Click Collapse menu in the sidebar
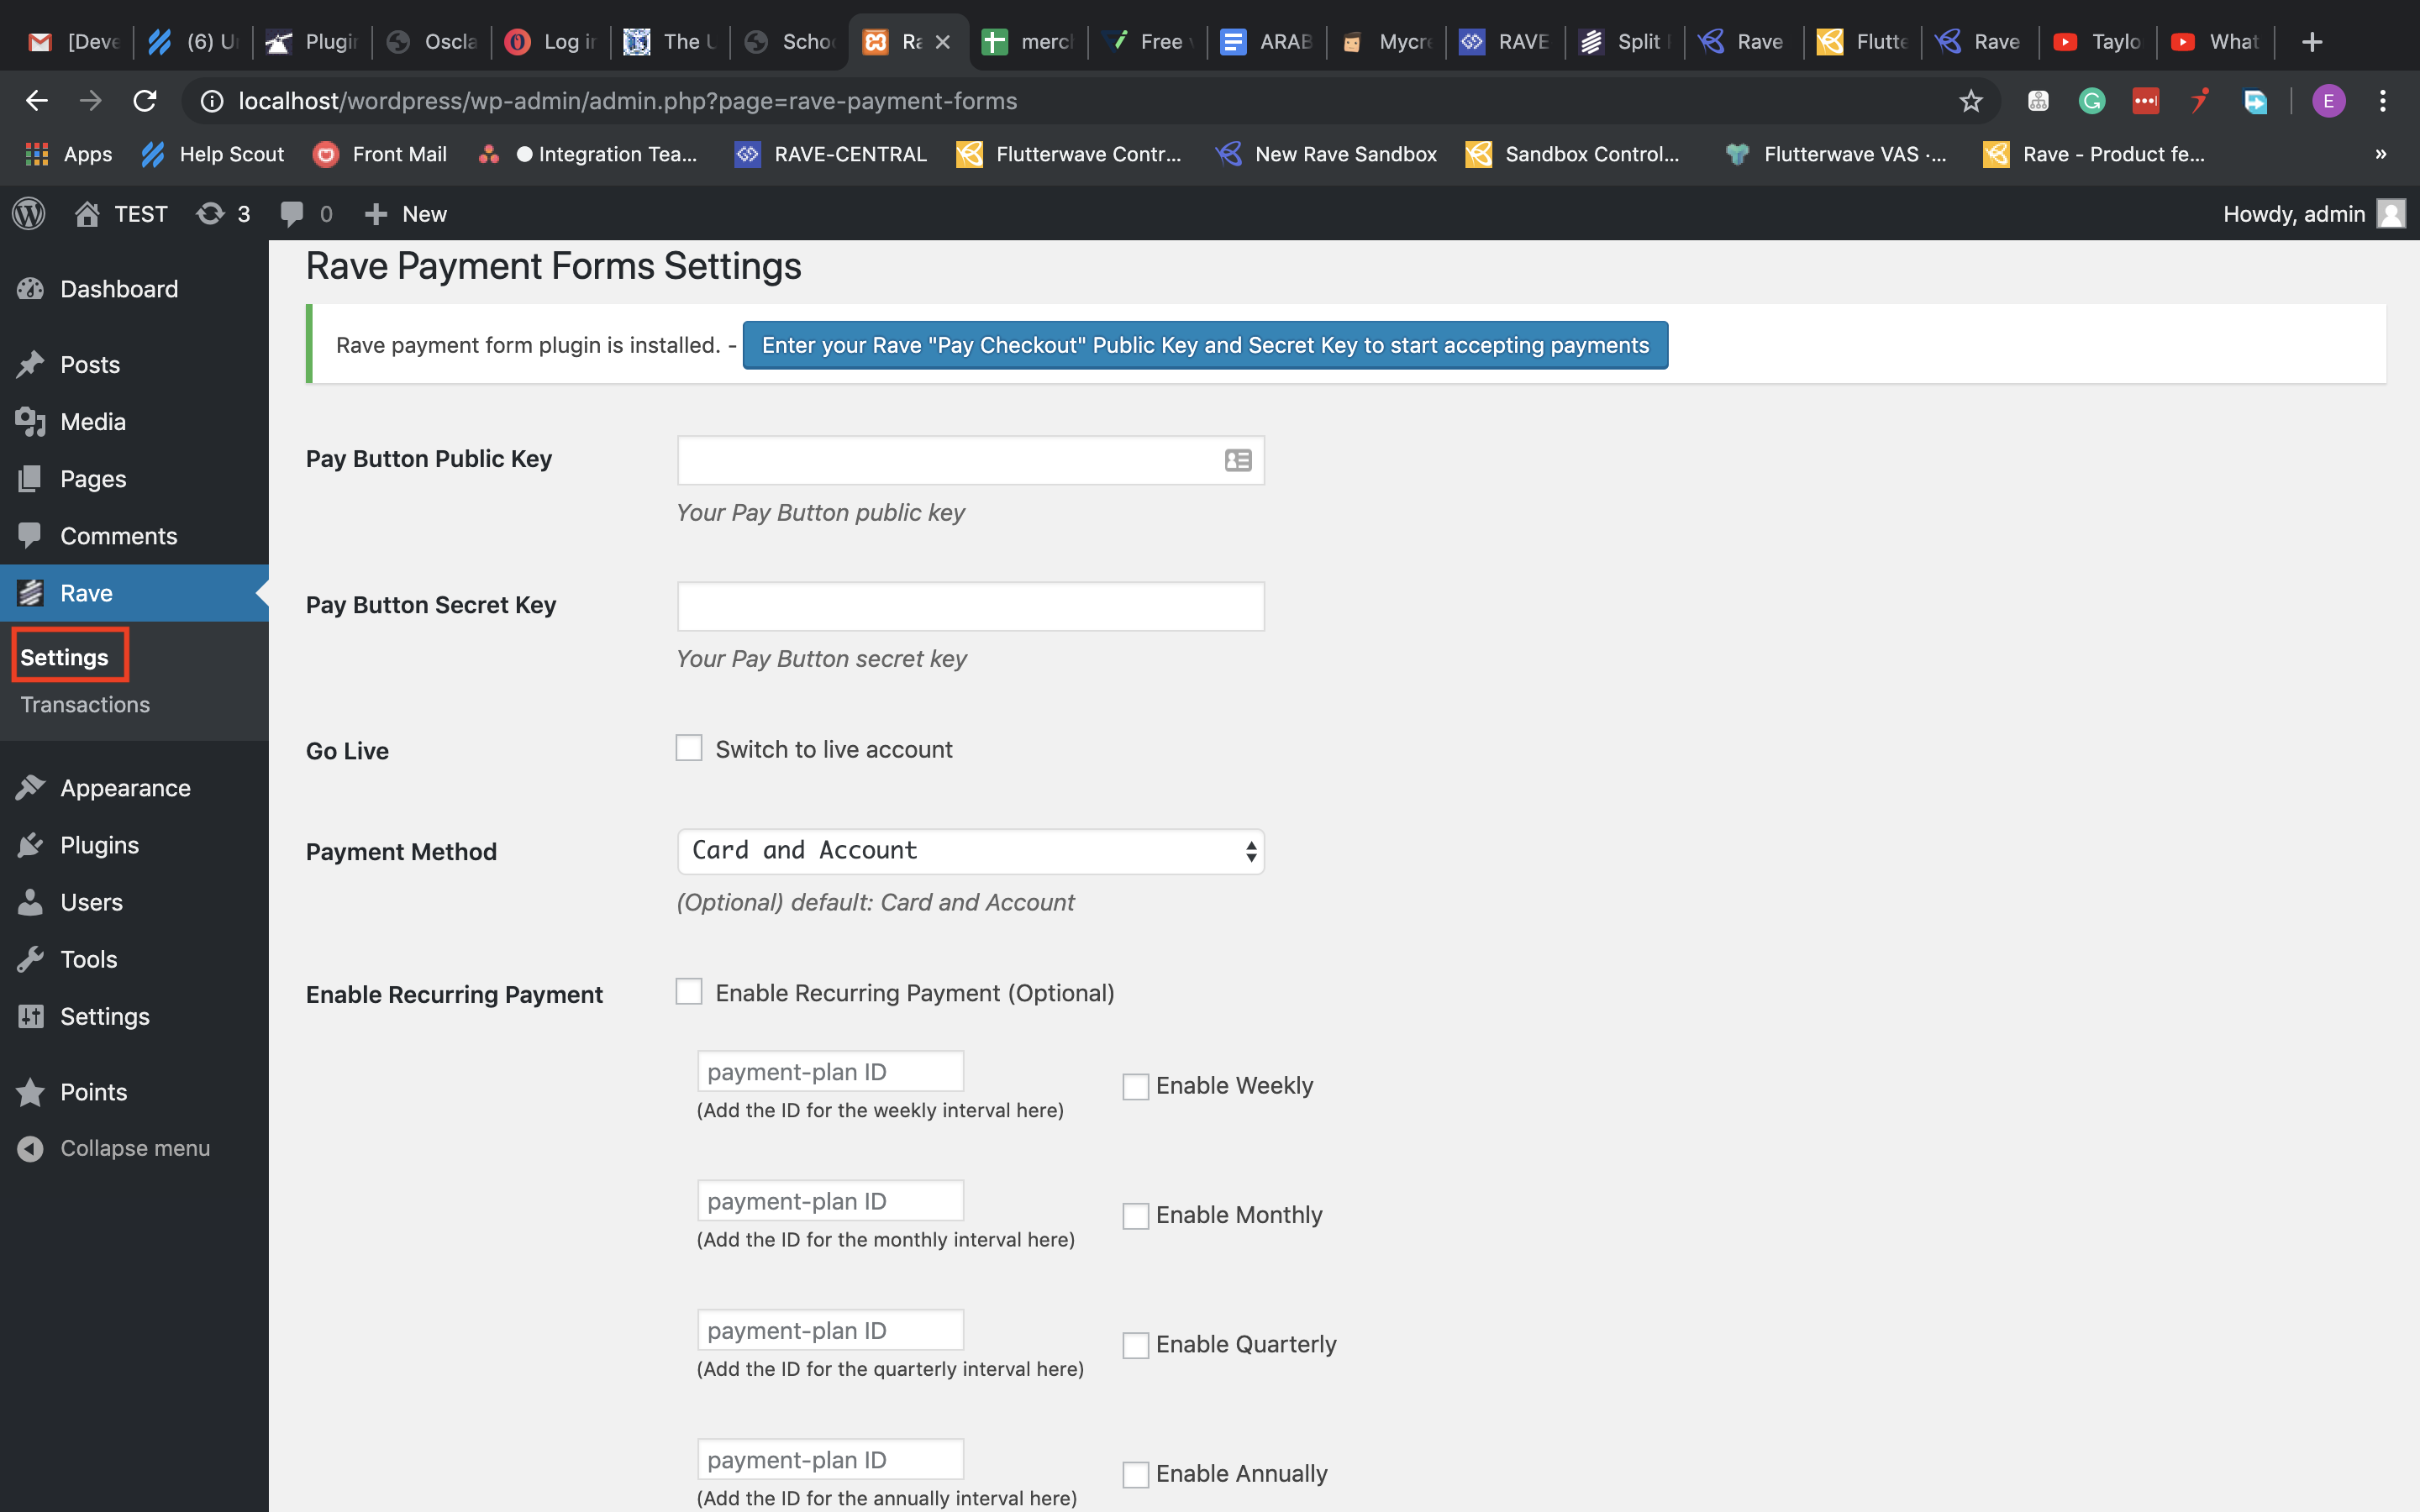Viewport: 2420px width, 1512px height. point(134,1148)
